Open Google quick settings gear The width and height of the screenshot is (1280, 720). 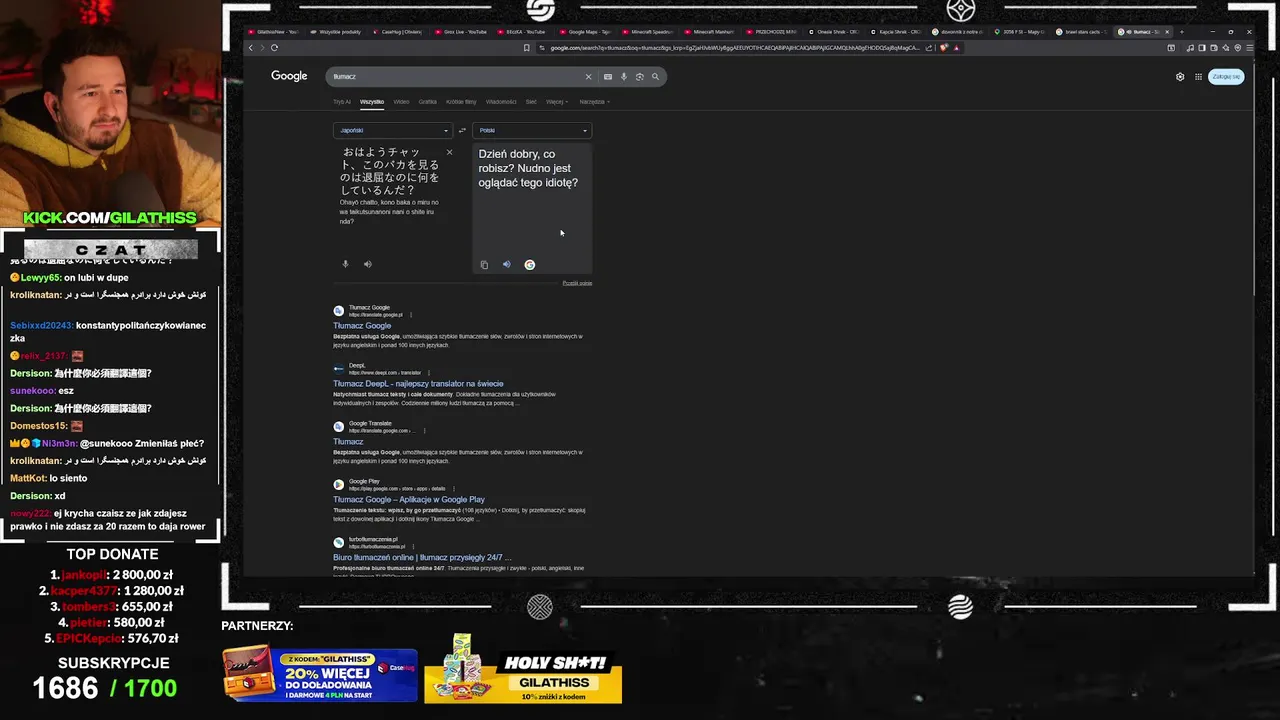[1180, 77]
